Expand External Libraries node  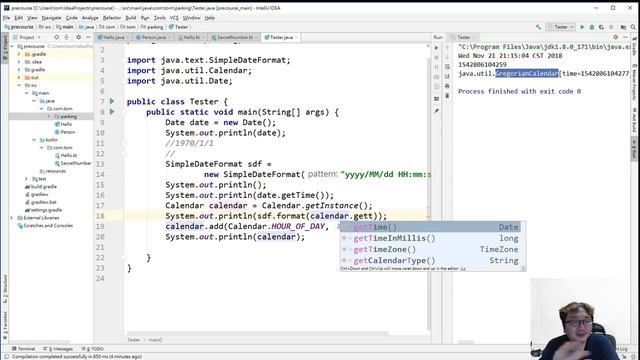(11, 218)
